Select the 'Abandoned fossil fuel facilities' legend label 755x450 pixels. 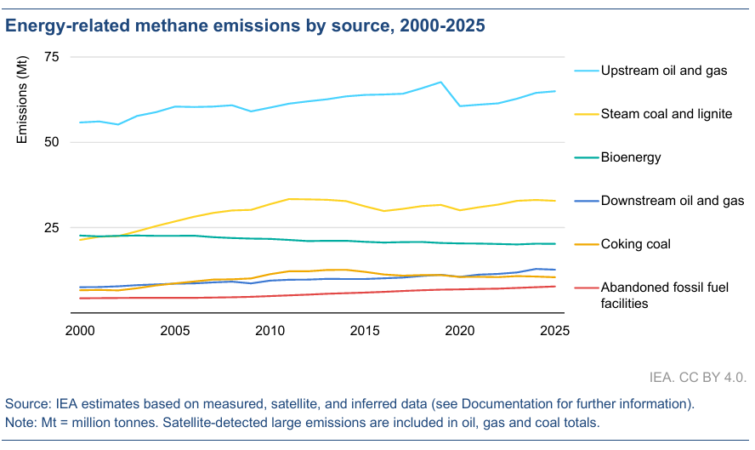coord(664,295)
